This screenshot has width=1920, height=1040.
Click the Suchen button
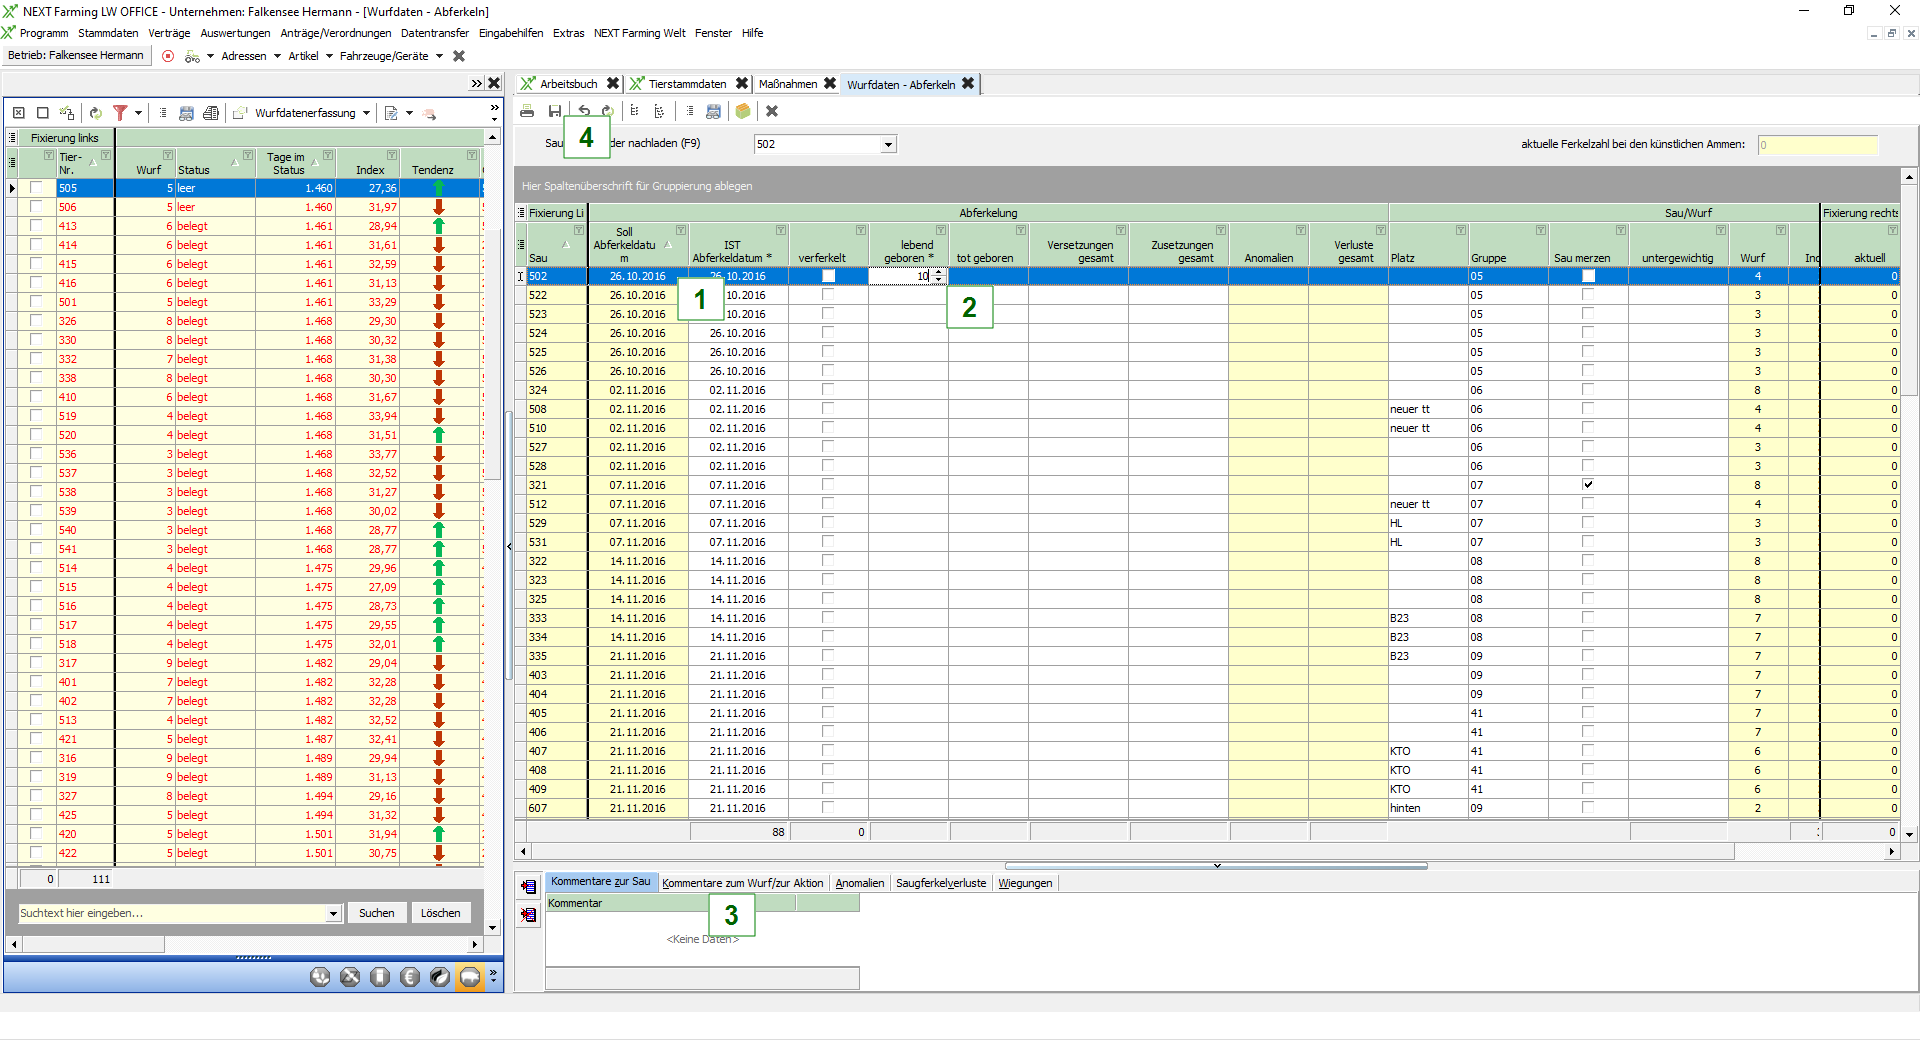[376, 913]
